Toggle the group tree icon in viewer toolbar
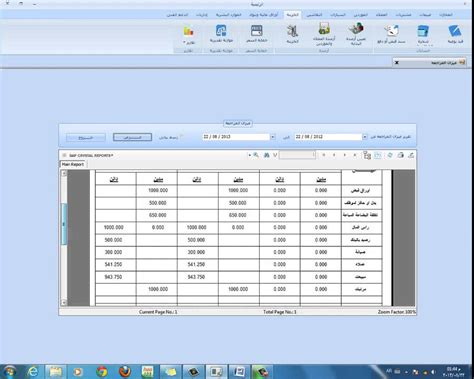The image size is (474, 379). point(367,155)
